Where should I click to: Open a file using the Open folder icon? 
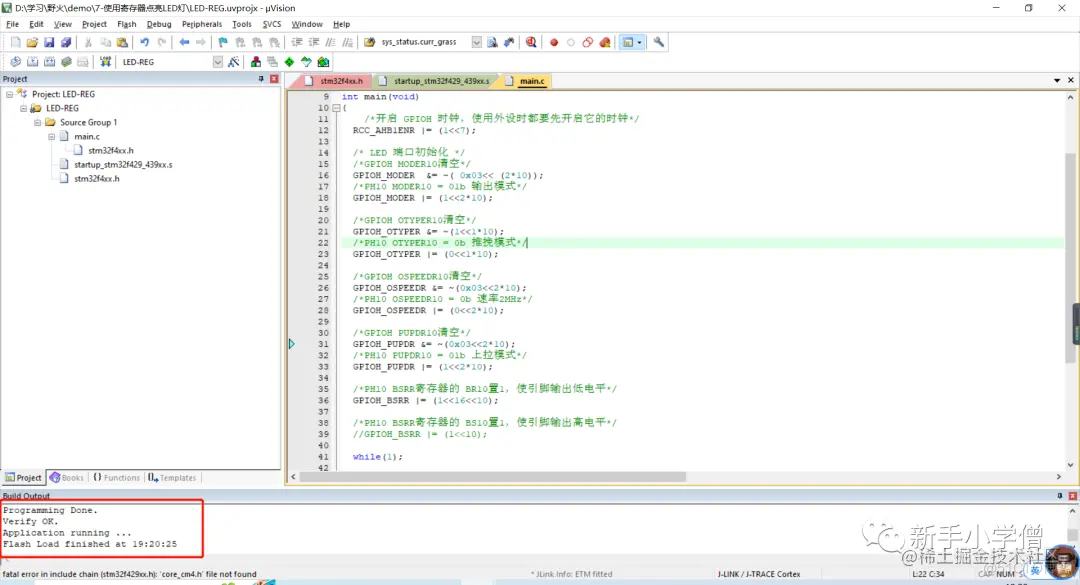(32, 42)
